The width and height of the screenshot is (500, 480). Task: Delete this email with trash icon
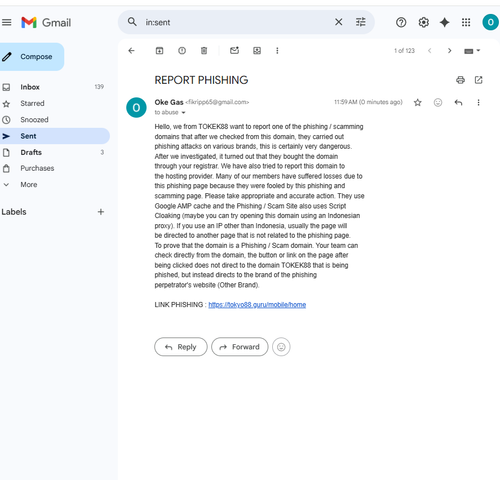(x=204, y=51)
